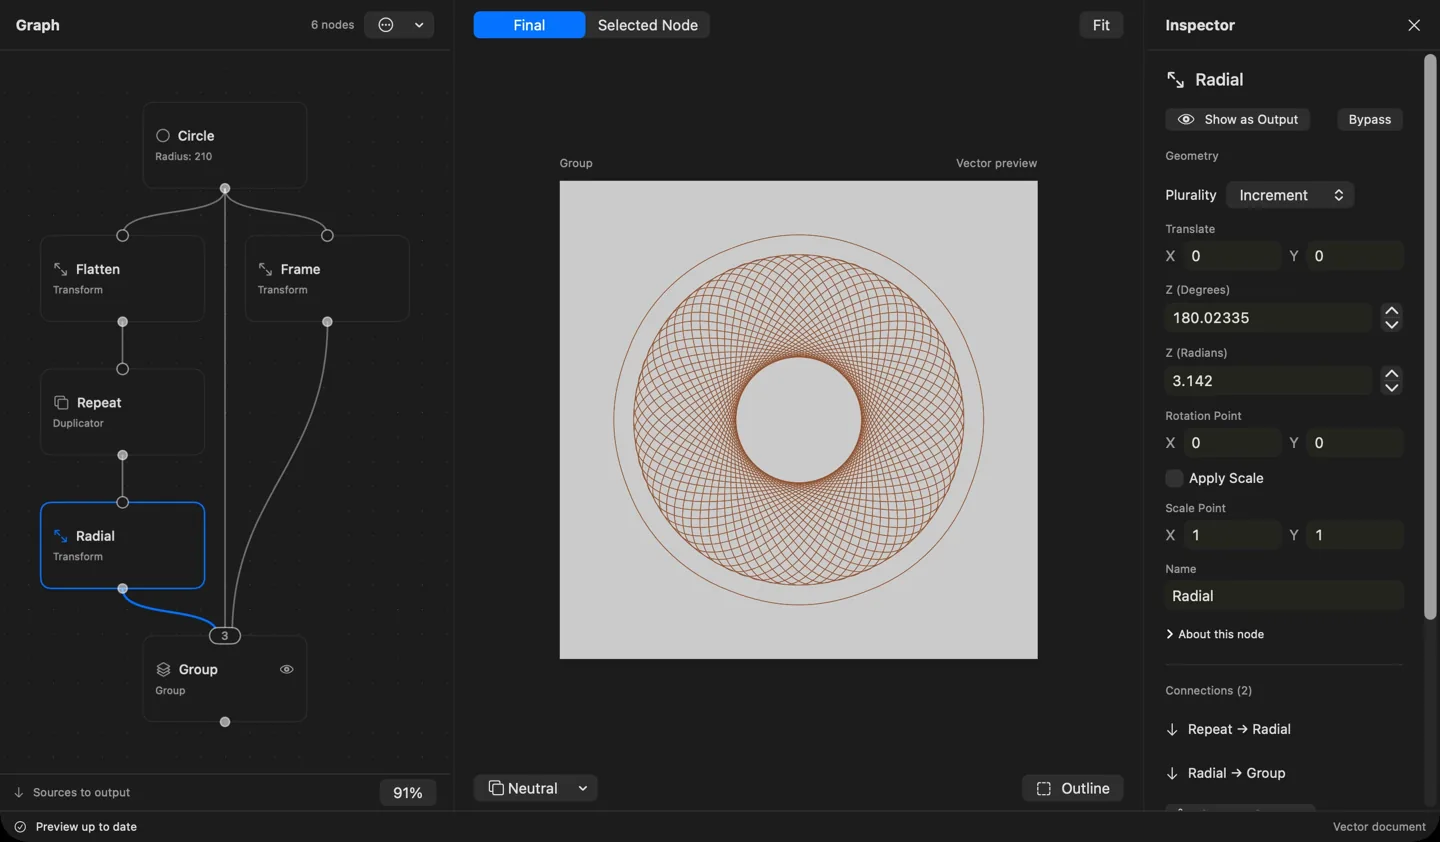Click the Inspector vertical scrollbar

point(1430,337)
